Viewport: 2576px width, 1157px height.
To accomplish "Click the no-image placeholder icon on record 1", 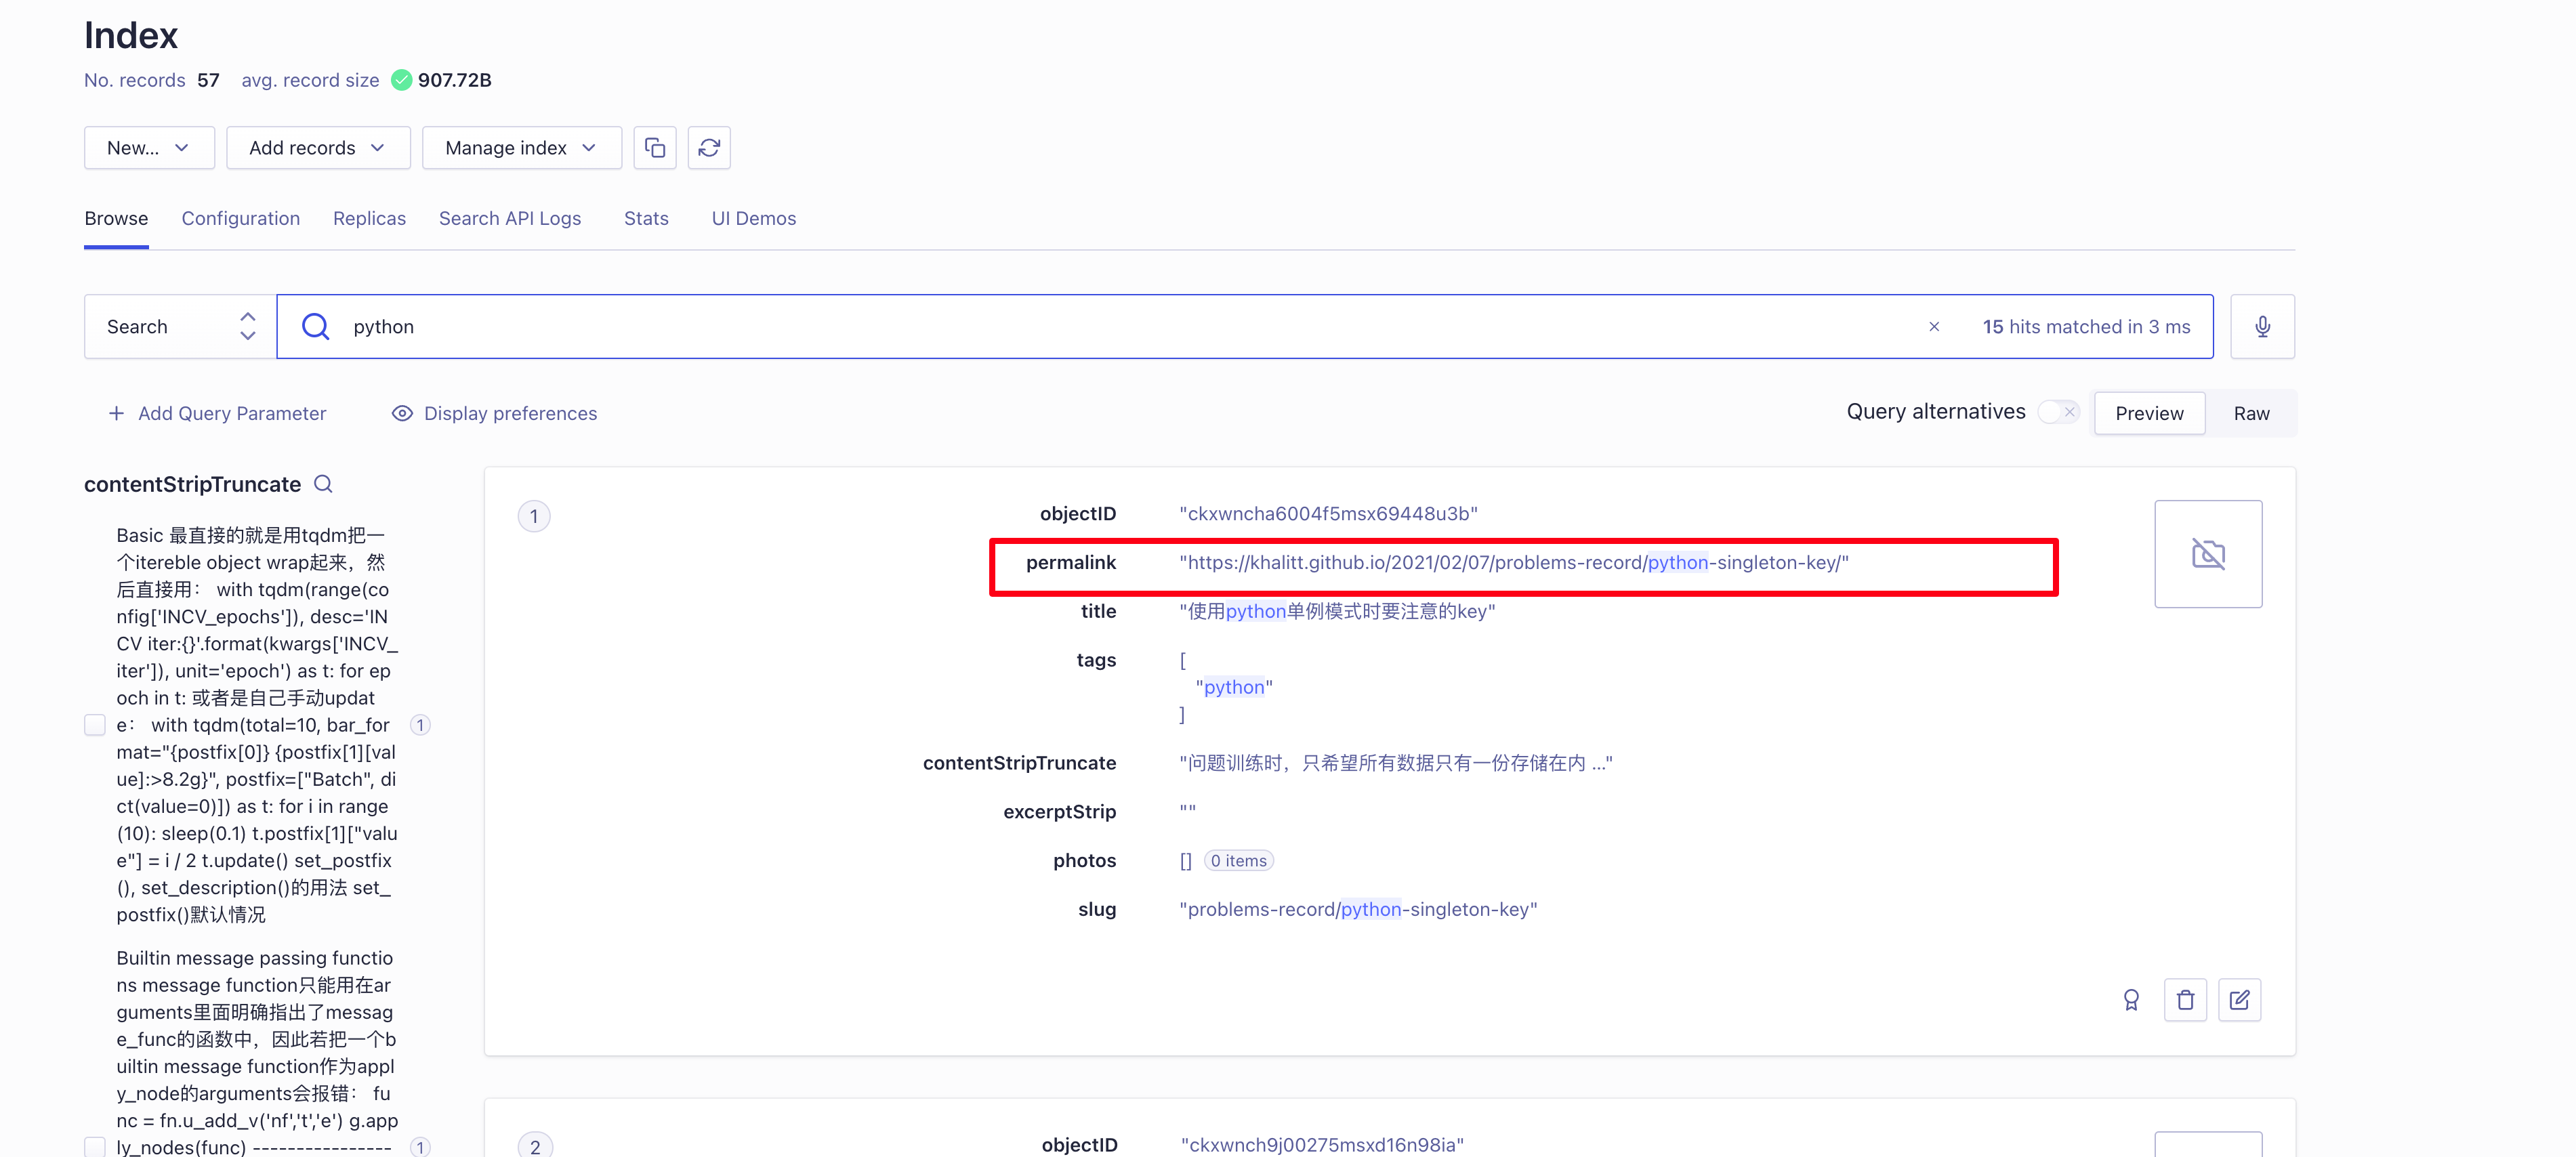I will pyautogui.click(x=2209, y=554).
